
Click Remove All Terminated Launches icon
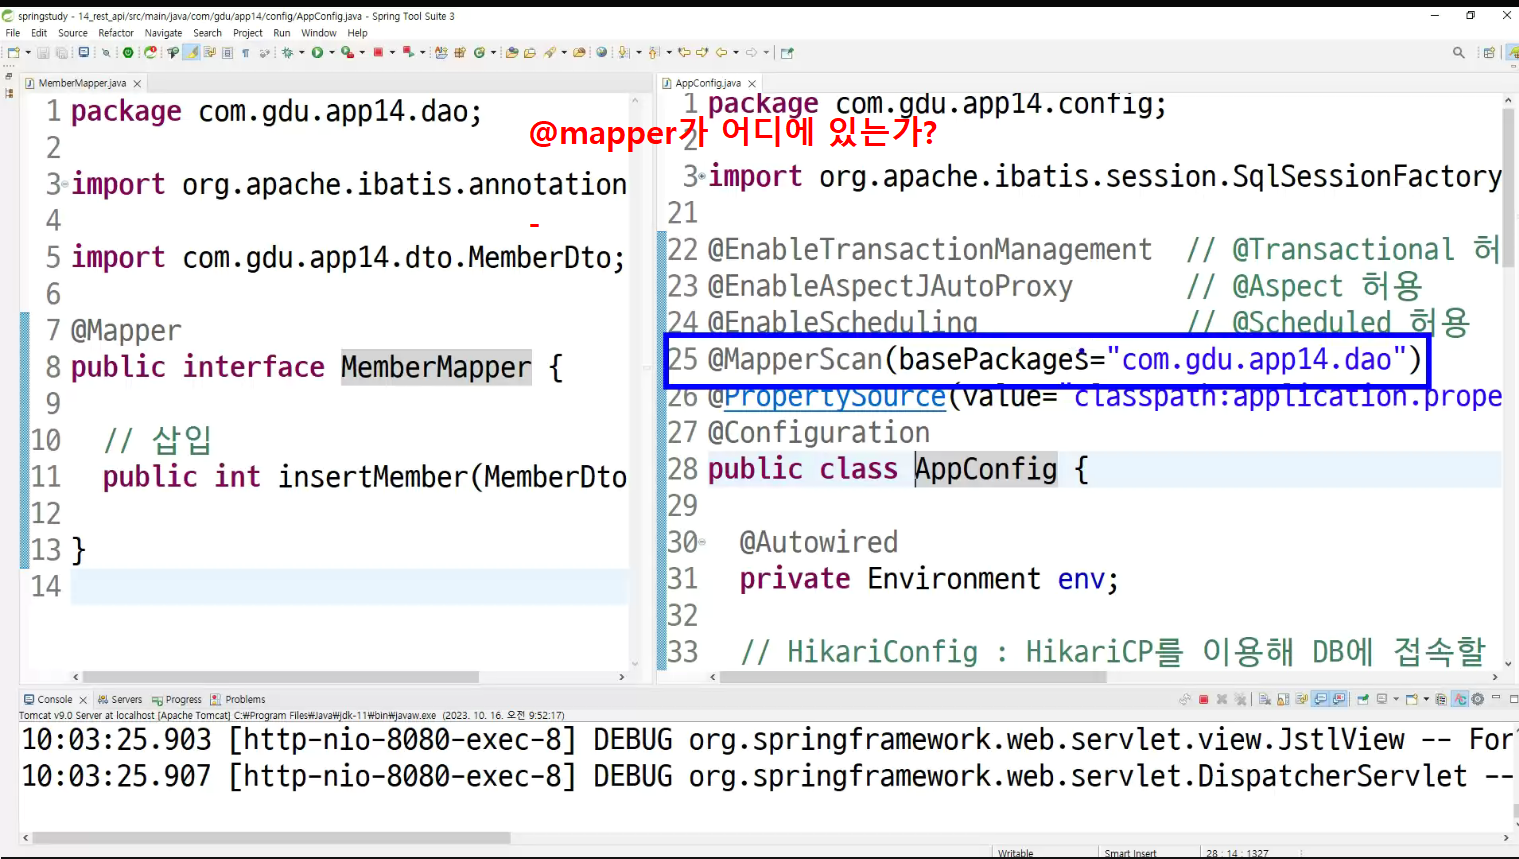coord(1240,699)
